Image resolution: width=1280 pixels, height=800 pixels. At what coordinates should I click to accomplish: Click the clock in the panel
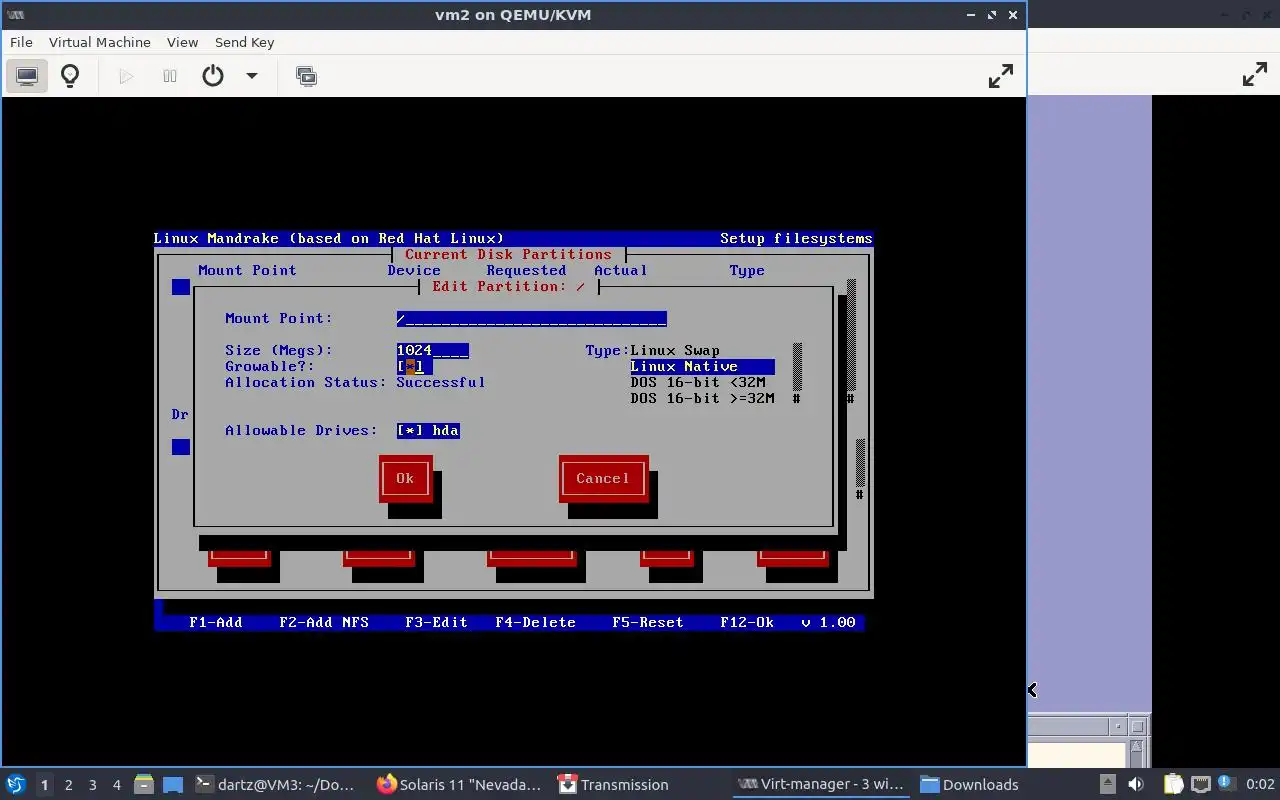[1261, 784]
